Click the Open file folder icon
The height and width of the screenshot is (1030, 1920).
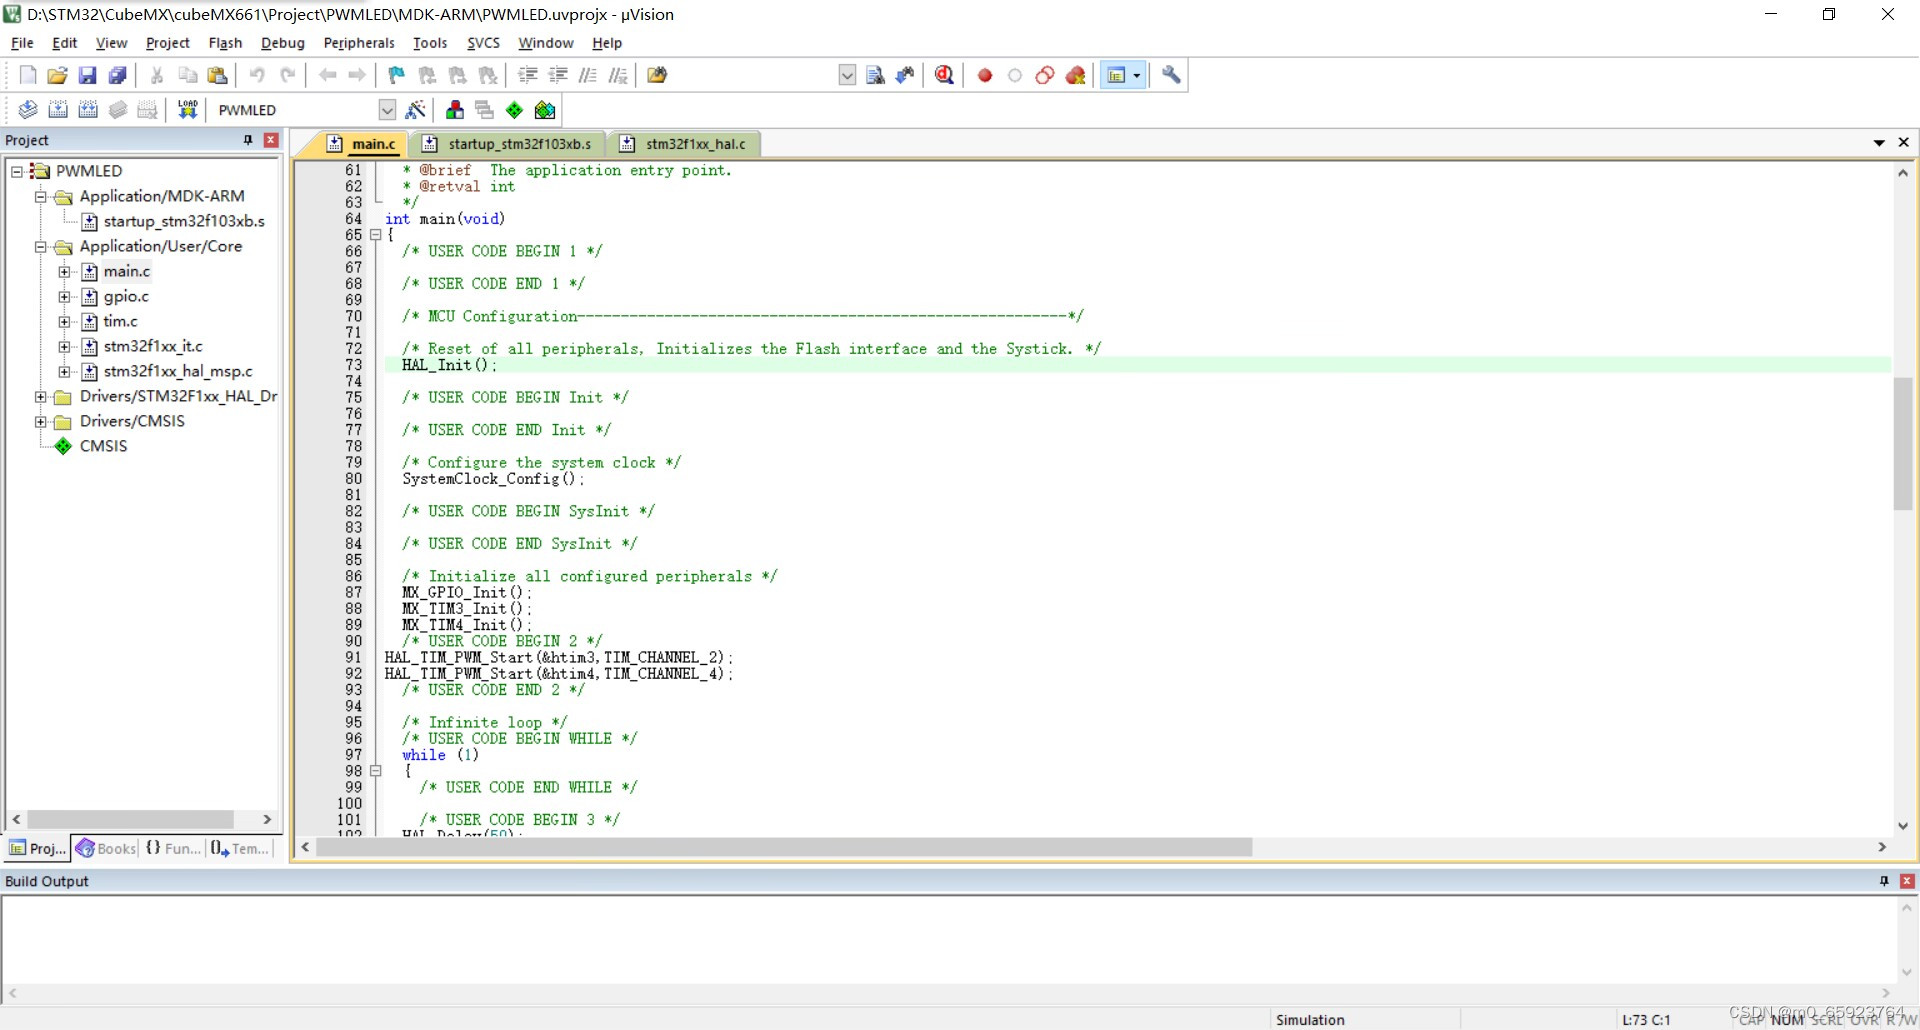(57, 75)
